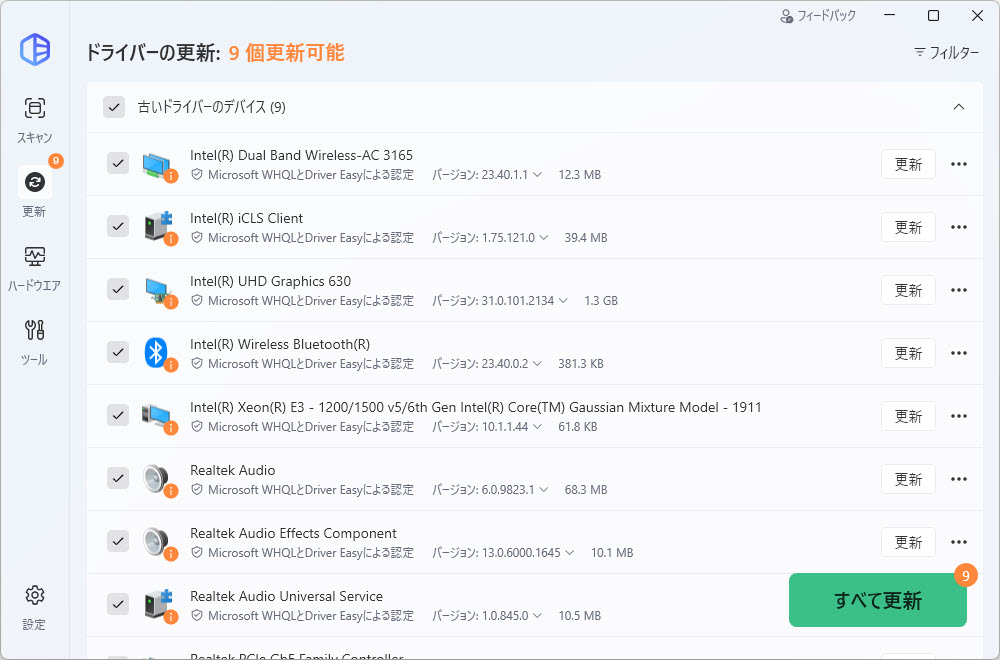
Task: Update the Intel Dual Band Wireless-AC 3165 driver
Action: [x=908, y=165]
